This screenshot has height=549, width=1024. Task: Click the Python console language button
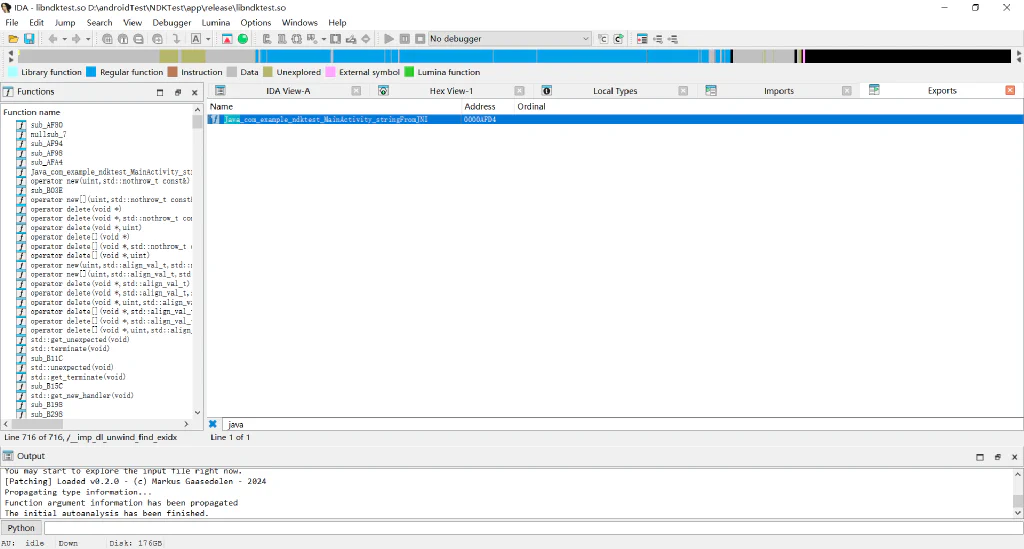(x=21, y=528)
